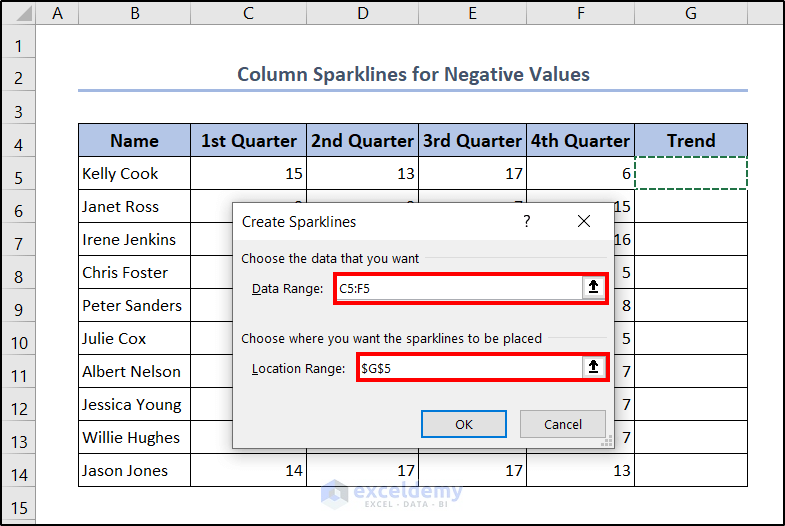
Task: Click the Trend header cell
Action: 691,141
